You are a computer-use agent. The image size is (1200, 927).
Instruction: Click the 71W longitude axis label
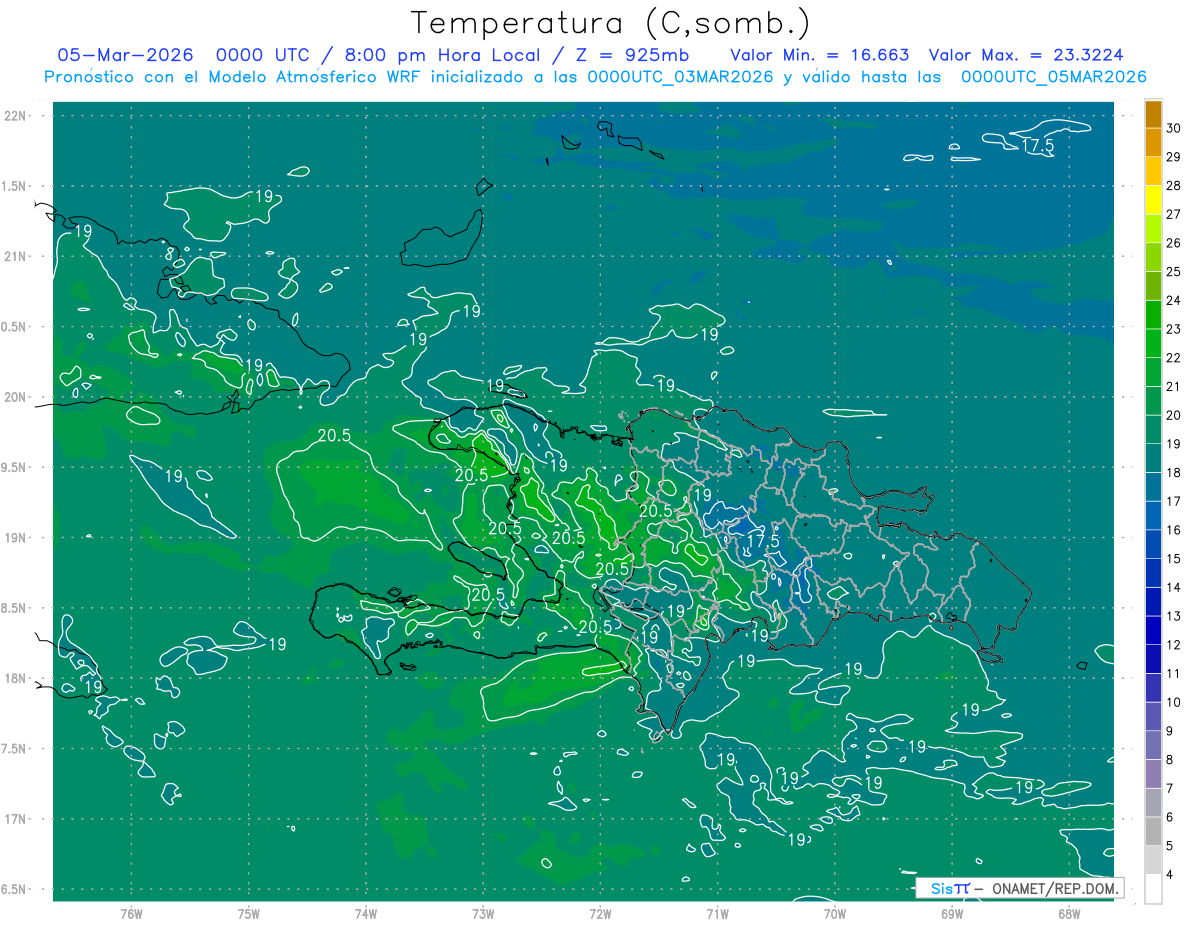pyautogui.click(x=717, y=913)
